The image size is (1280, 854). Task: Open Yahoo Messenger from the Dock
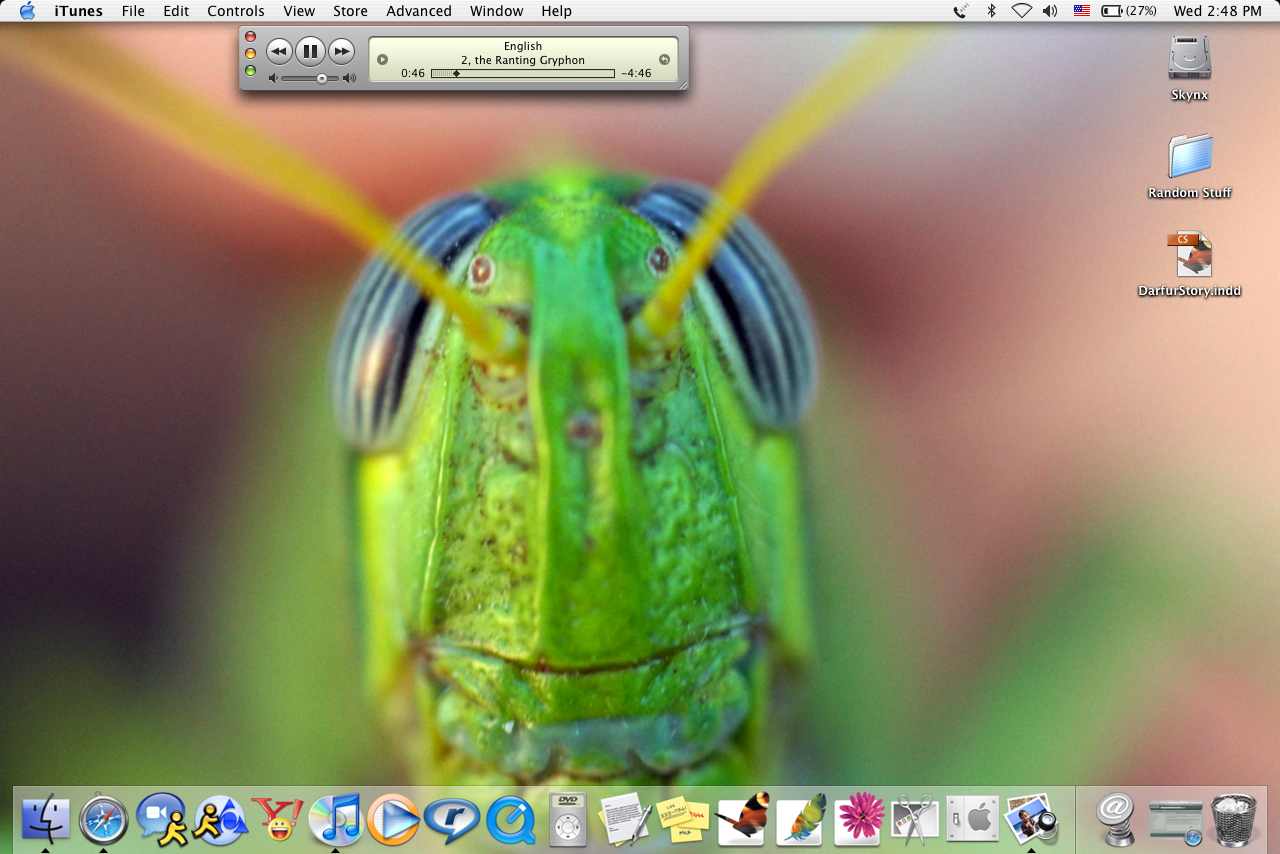pos(278,819)
